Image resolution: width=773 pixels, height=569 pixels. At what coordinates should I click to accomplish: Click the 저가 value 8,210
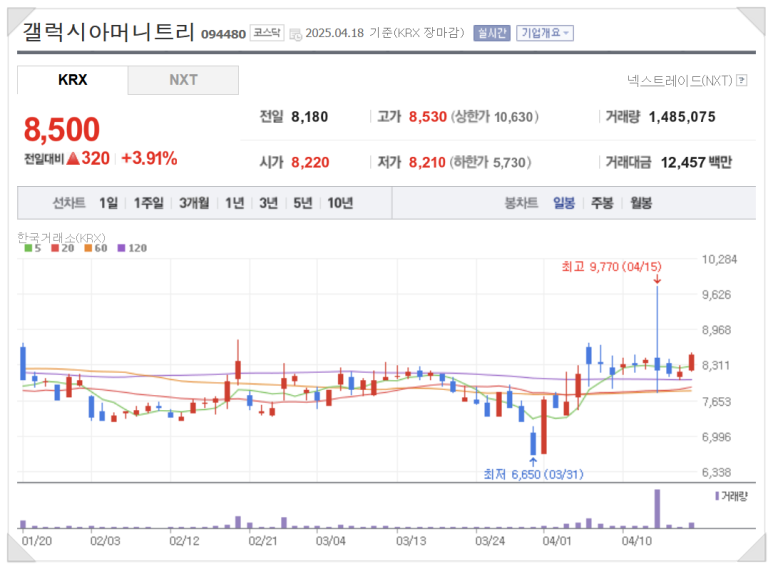[427, 162]
